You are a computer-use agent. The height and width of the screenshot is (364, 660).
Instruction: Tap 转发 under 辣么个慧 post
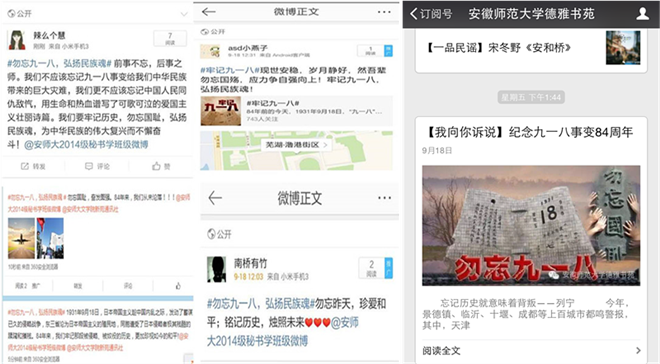click(x=33, y=166)
